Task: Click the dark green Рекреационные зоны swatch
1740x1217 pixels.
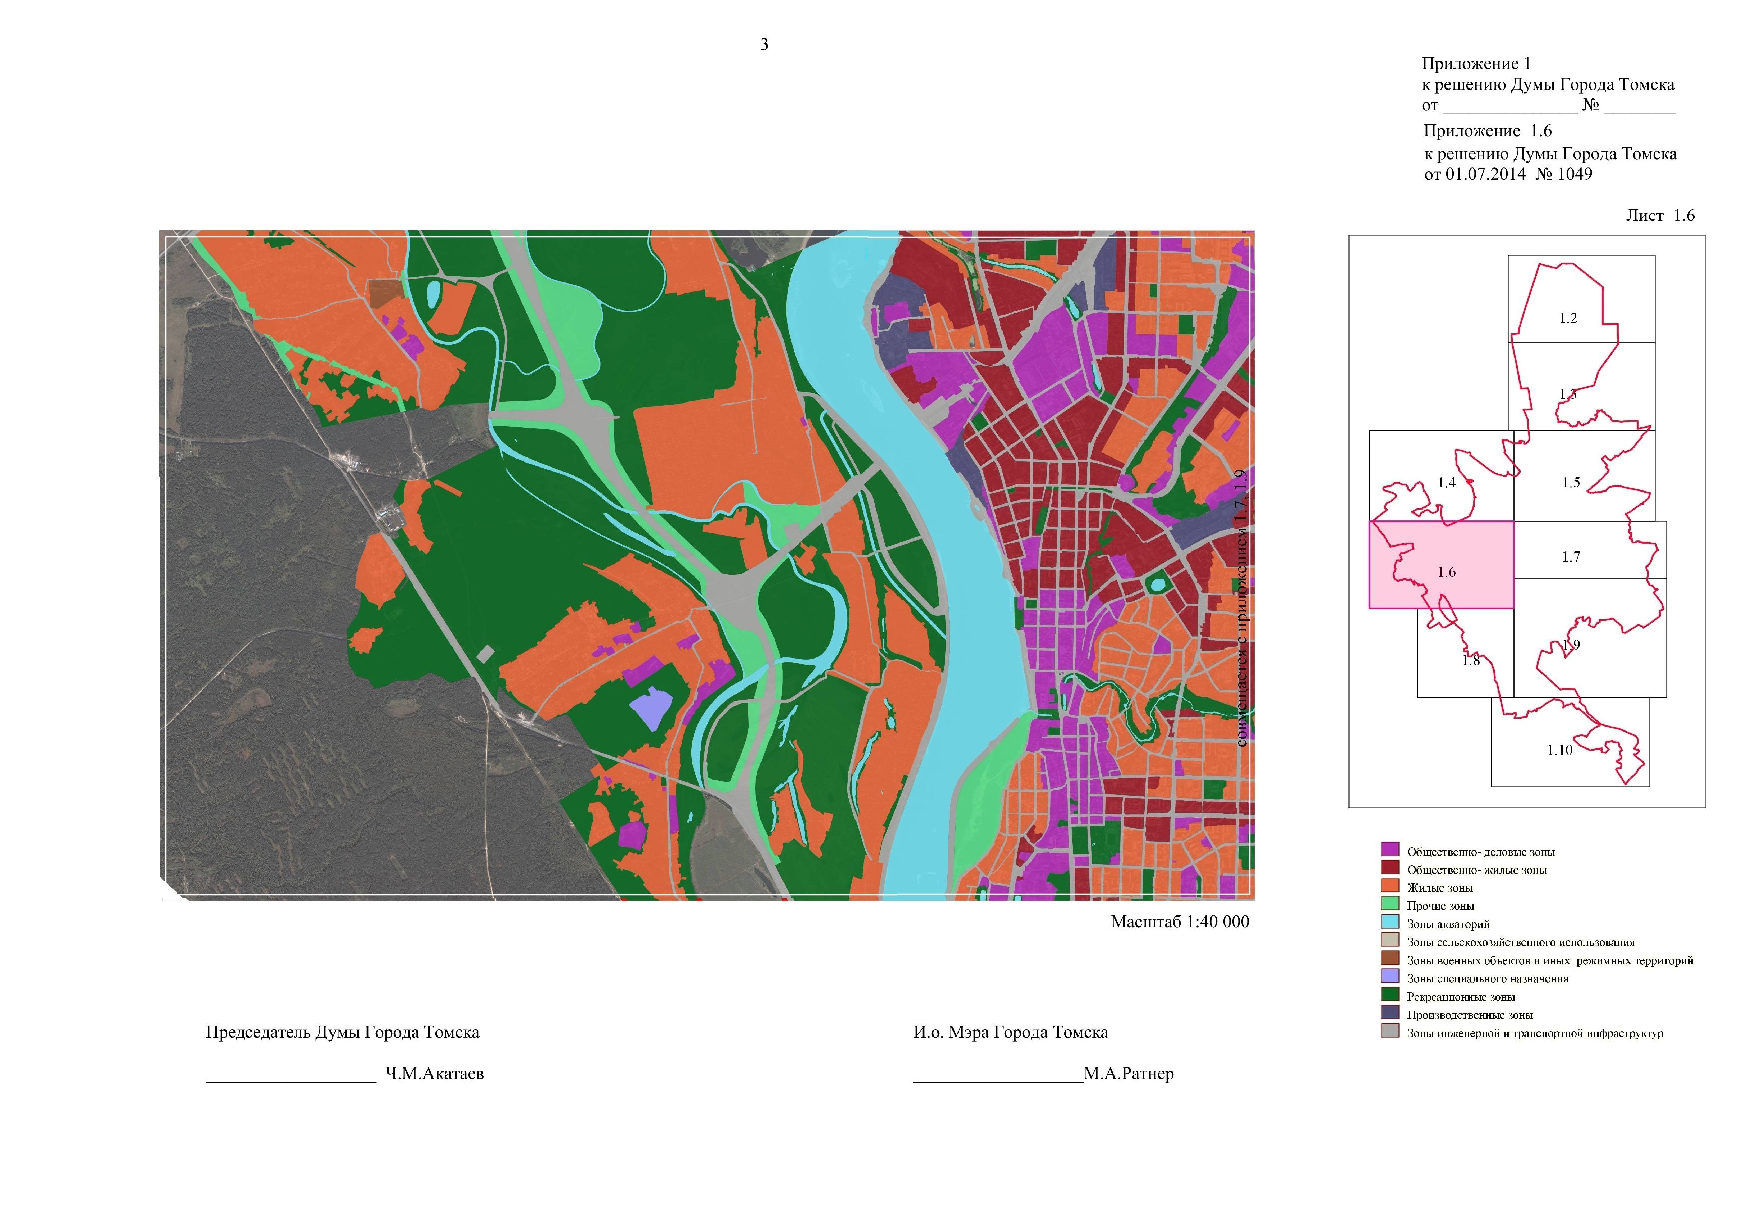Action: point(1390,995)
